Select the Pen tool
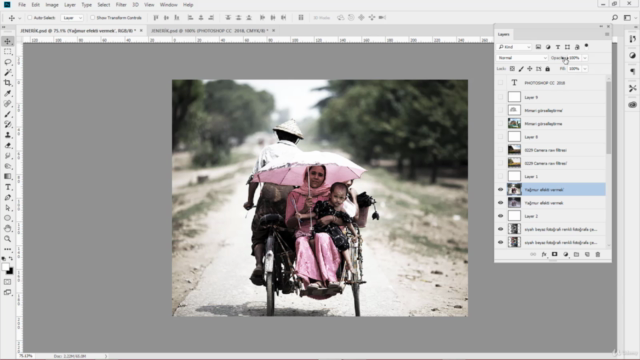Image resolution: width=640 pixels, height=360 pixels. pos(8,198)
